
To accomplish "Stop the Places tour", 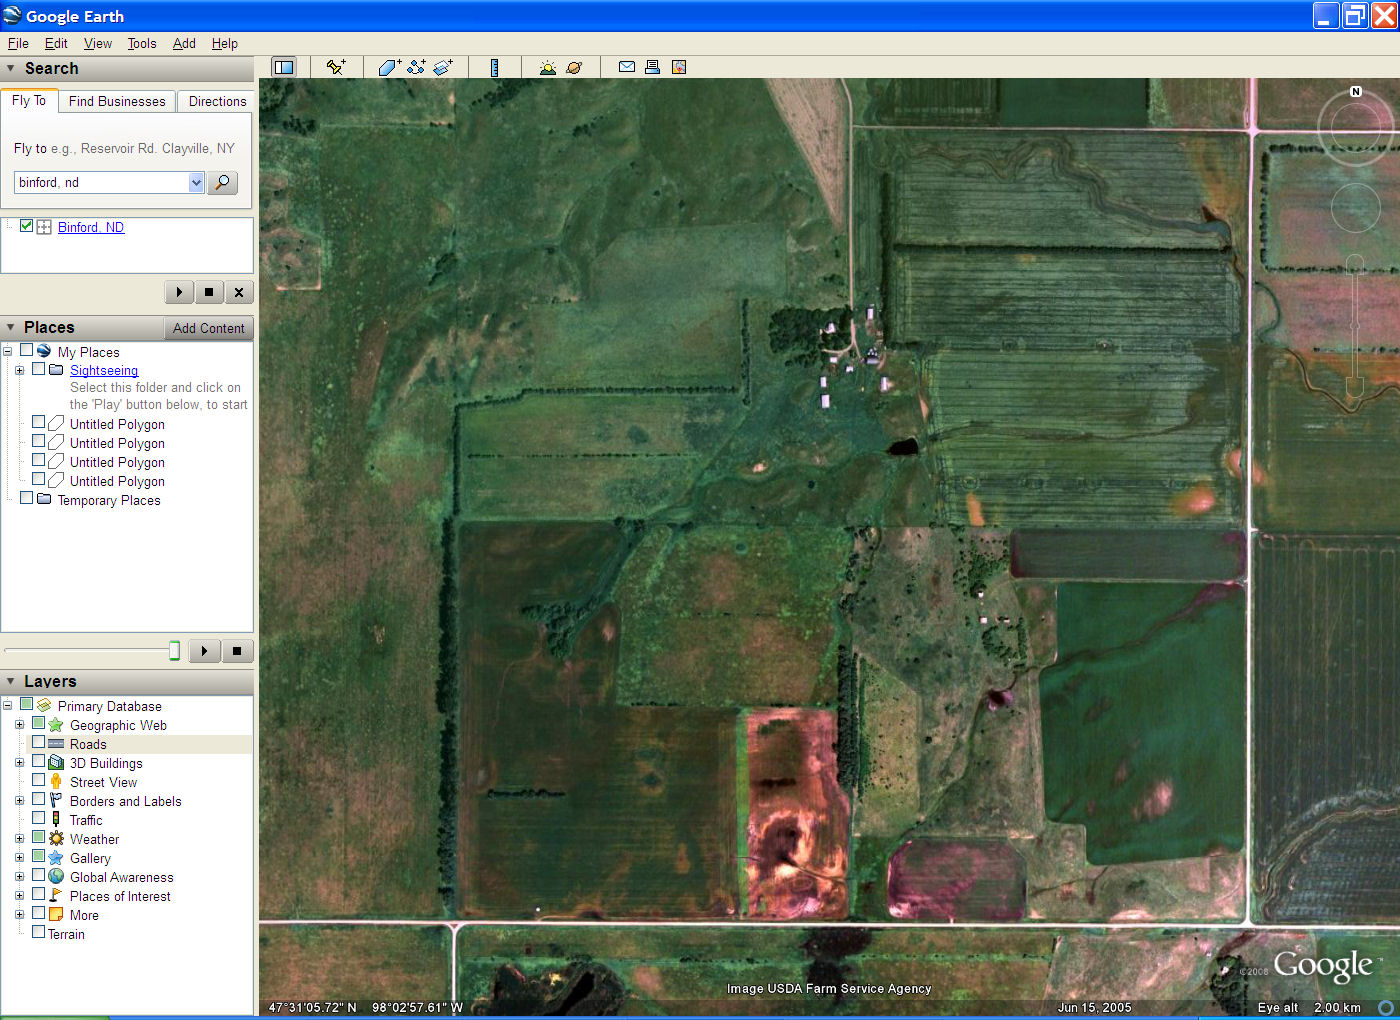I will (237, 651).
